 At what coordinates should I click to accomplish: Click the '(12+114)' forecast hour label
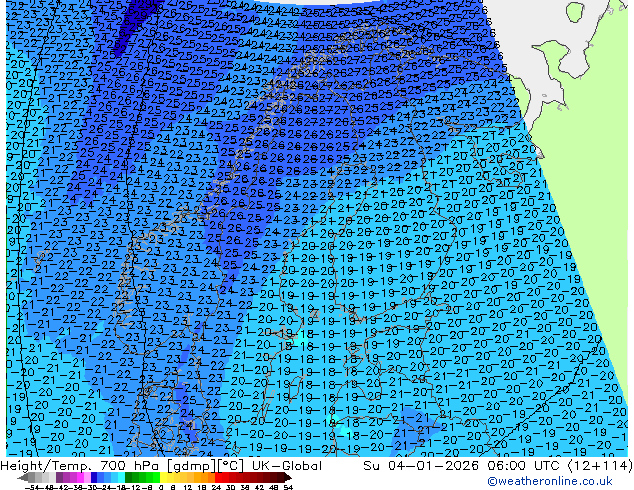click(x=600, y=466)
